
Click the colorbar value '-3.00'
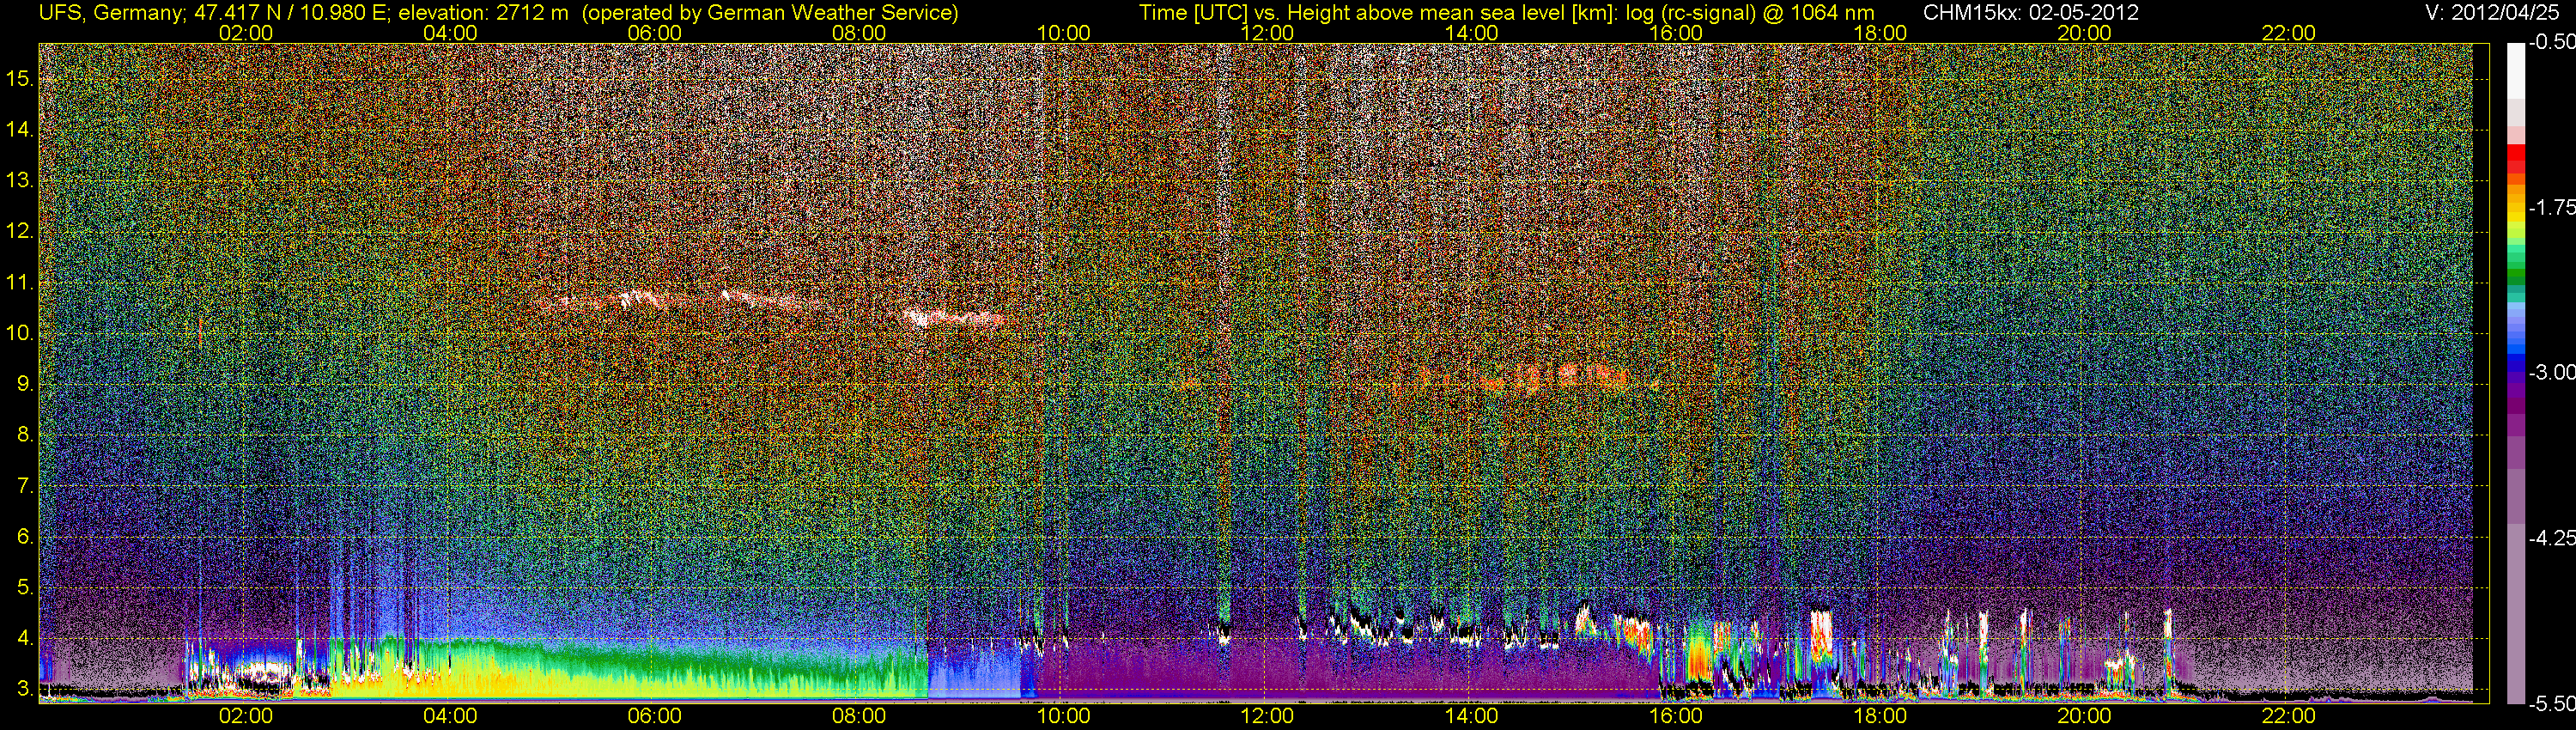(2552, 372)
